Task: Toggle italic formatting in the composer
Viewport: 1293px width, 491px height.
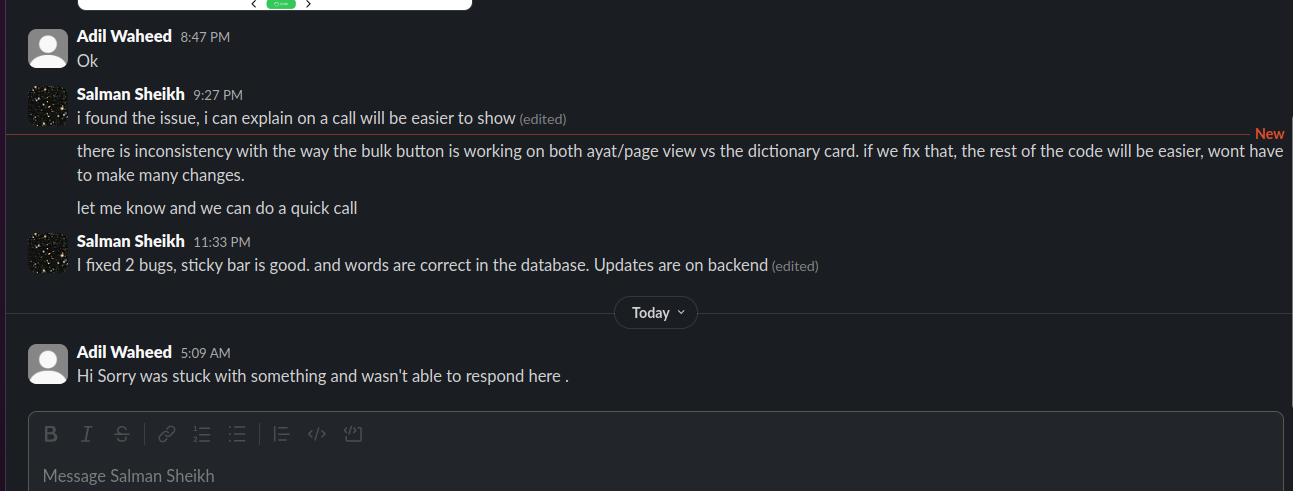Action: tap(87, 434)
